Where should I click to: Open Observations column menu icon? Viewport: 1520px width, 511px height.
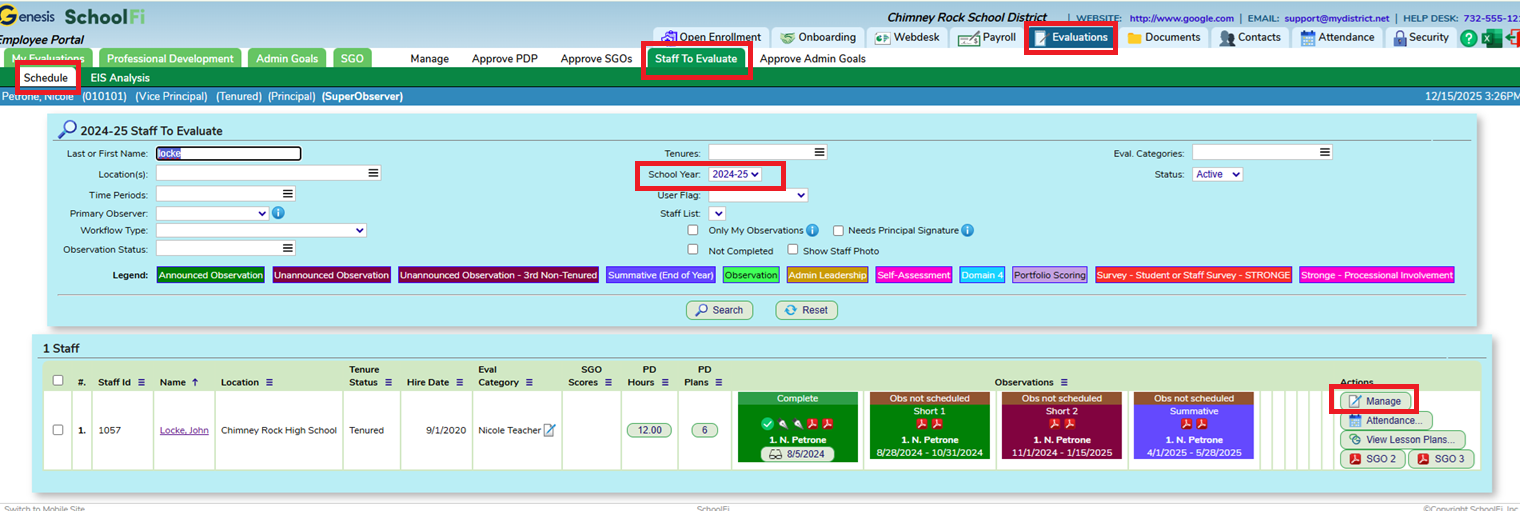(x=1064, y=382)
